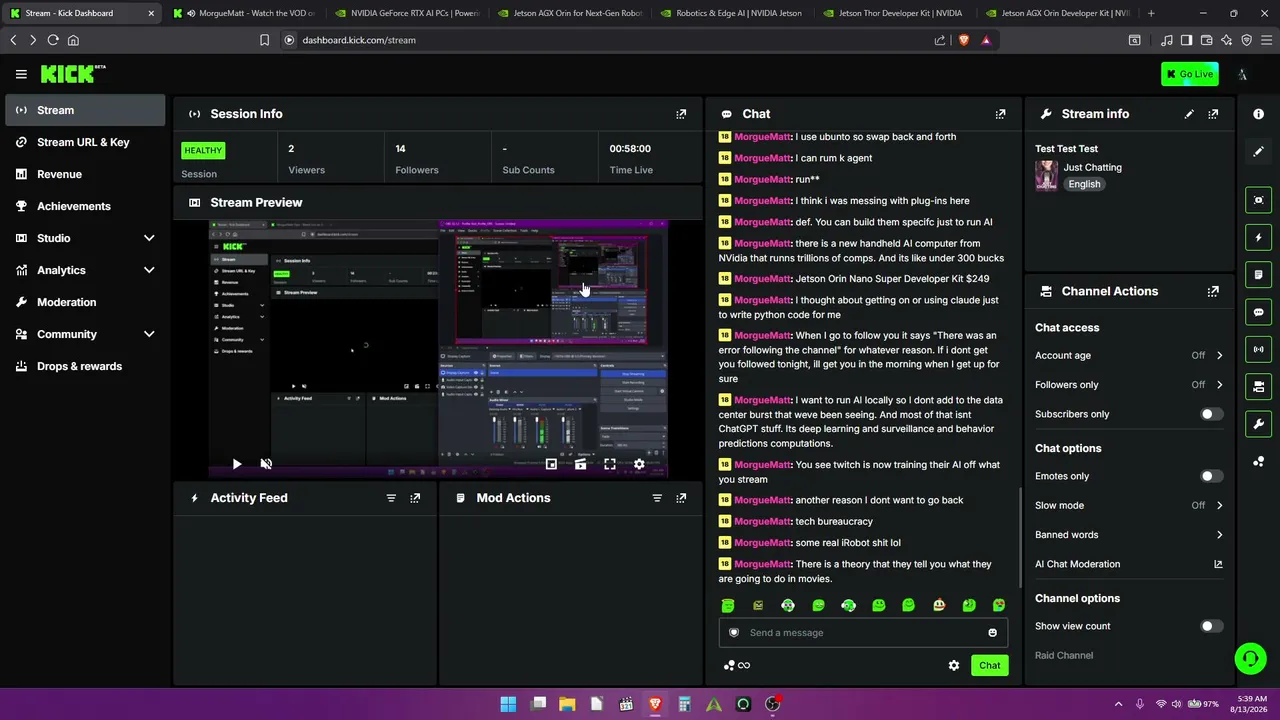Image resolution: width=1280 pixels, height=720 pixels.
Task: Select Stream in the sidebar
Action: pyautogui.click(x=85, y=110)
